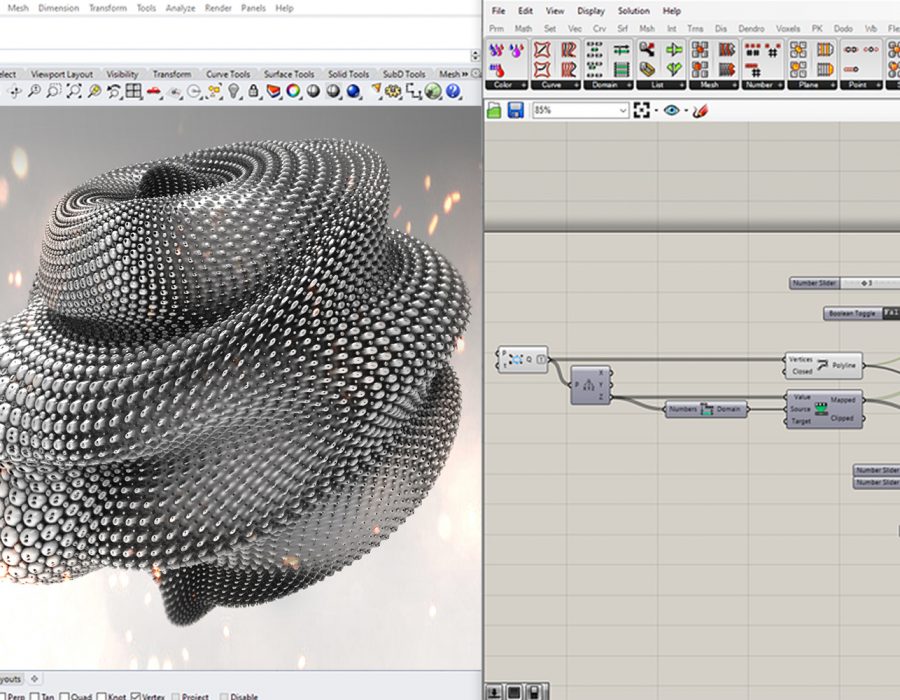Click the red car Set View icon
Image resolution: width=900 pixels, height=700 pixels.
click(x=154, y=91)
